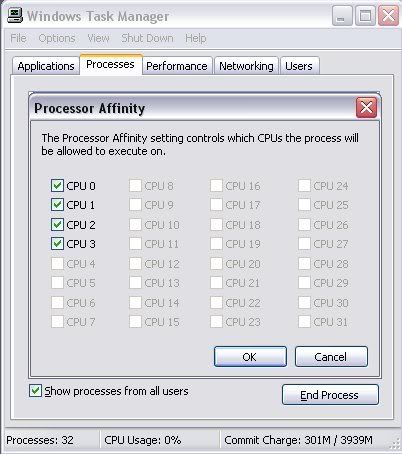The image size is (402, 454).
Task: Toggle Show processes from all users
Action: click(x=35, y=391)
